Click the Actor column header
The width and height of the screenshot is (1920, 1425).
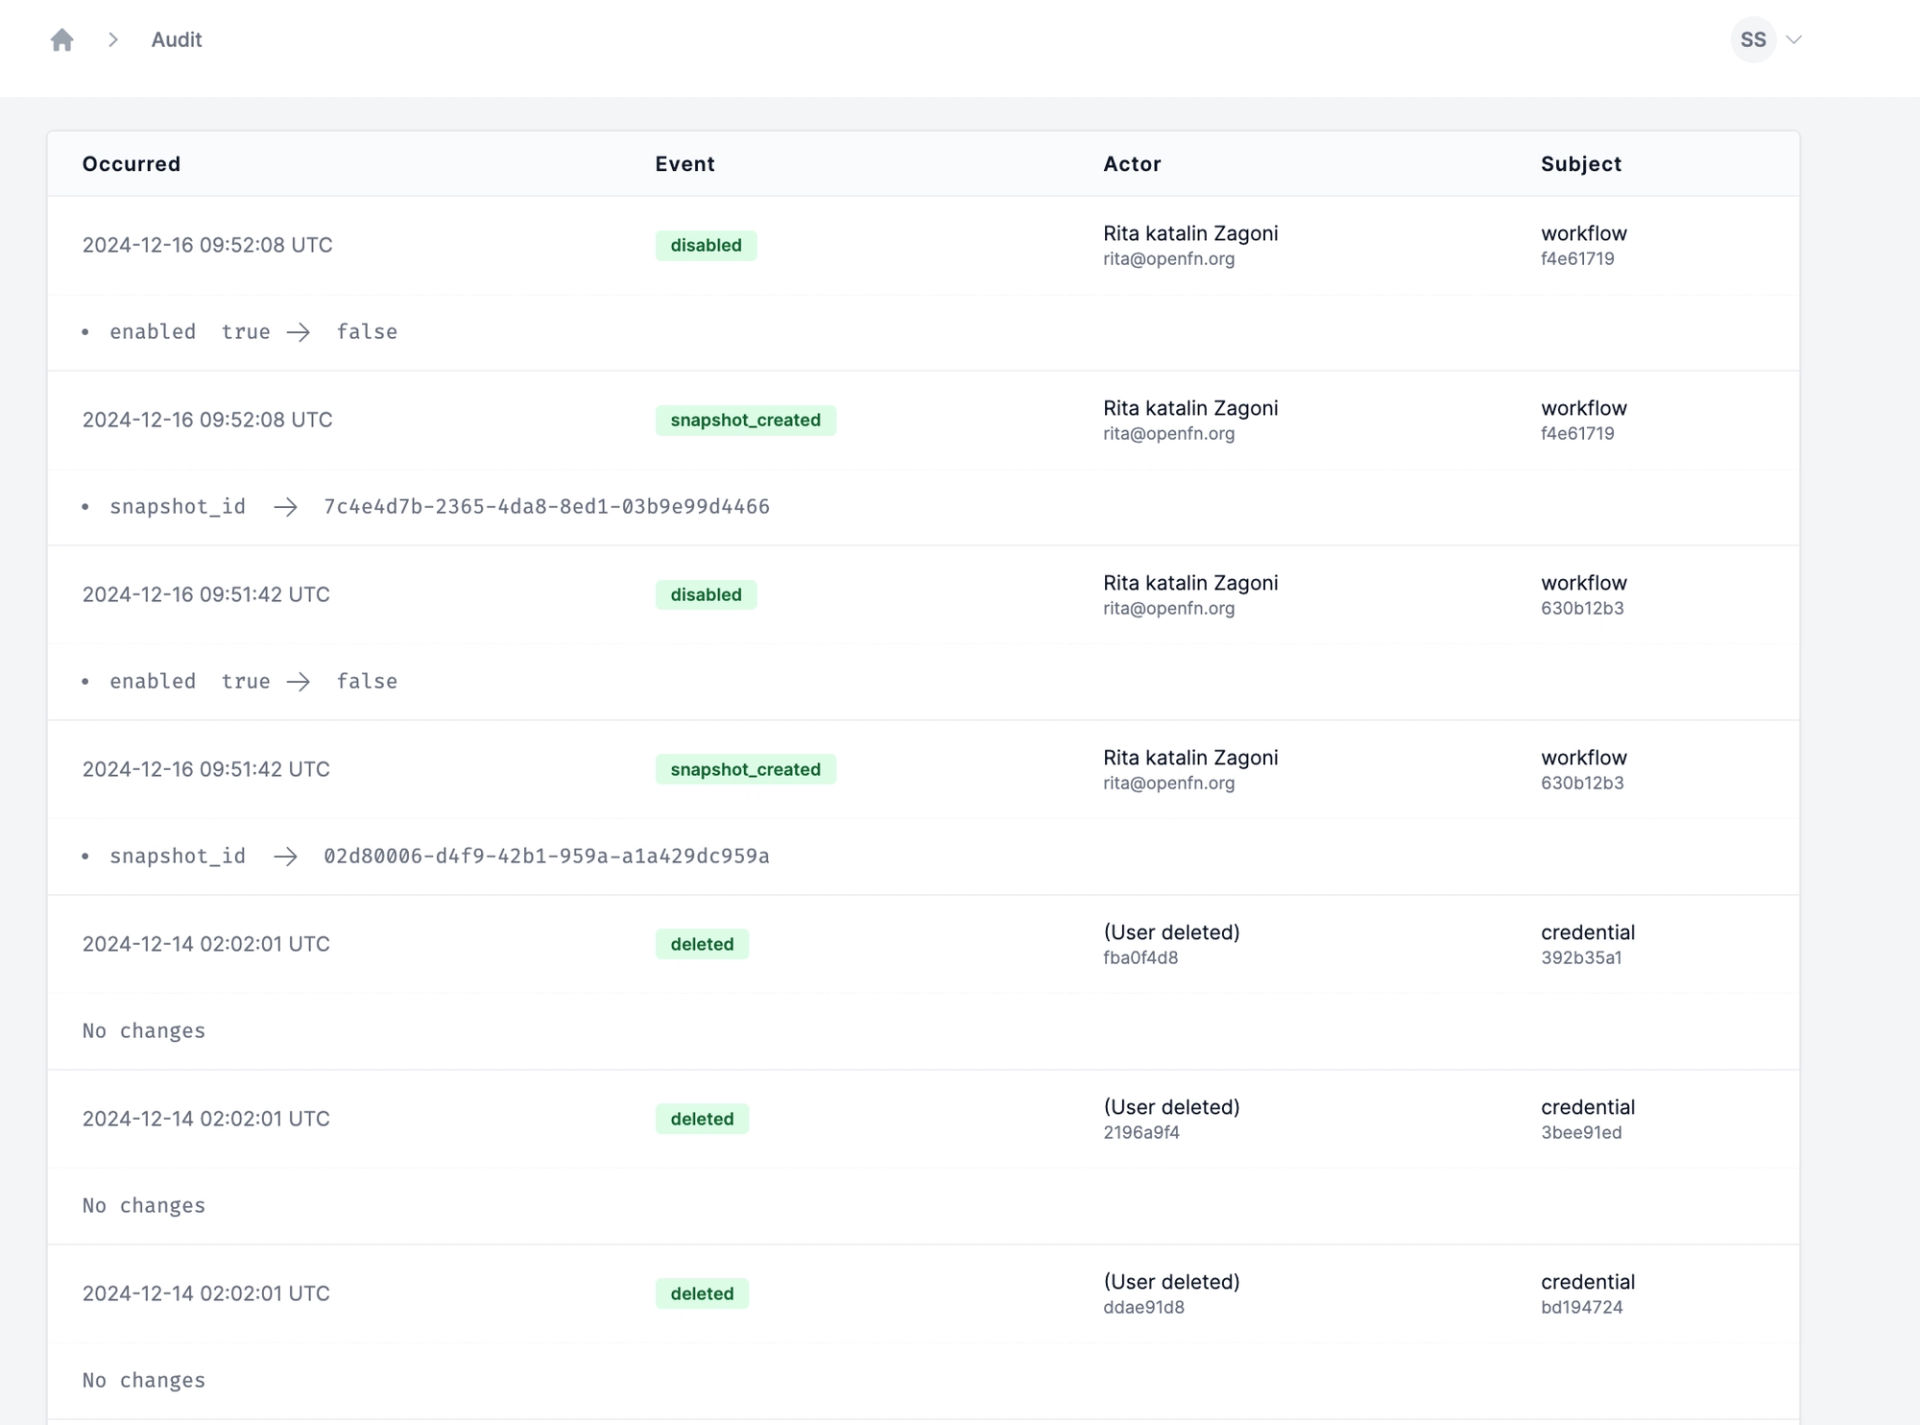(x=1131, y=164)
